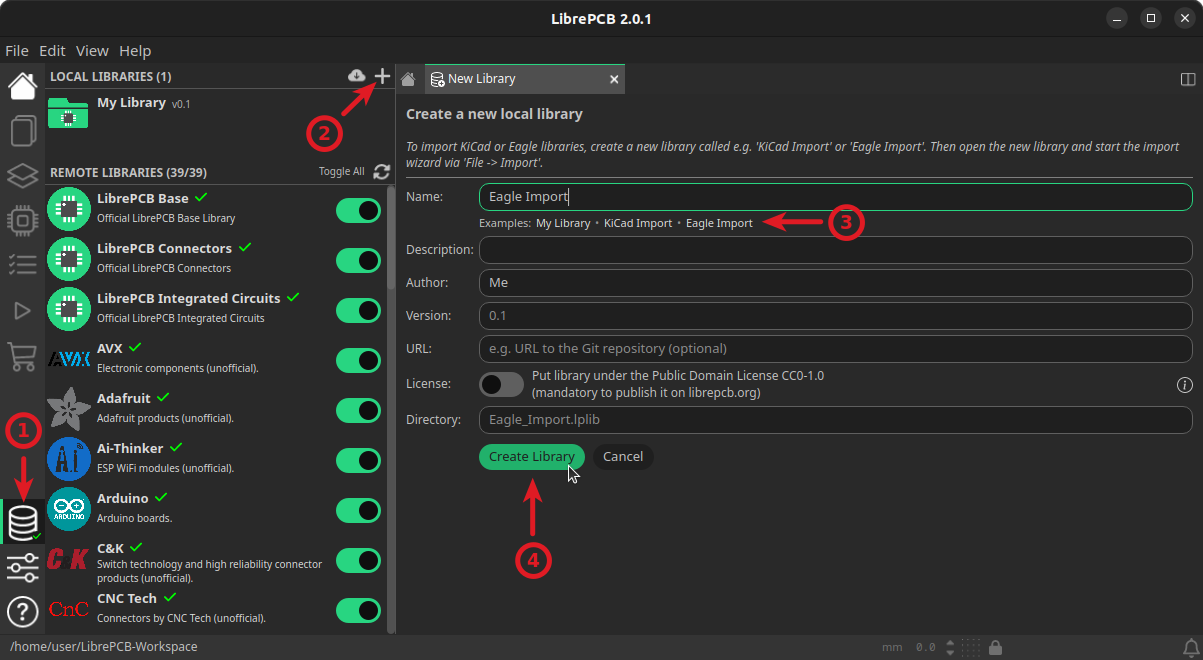
Task: Click the Name input field
Action: click(x=836, y=197)
